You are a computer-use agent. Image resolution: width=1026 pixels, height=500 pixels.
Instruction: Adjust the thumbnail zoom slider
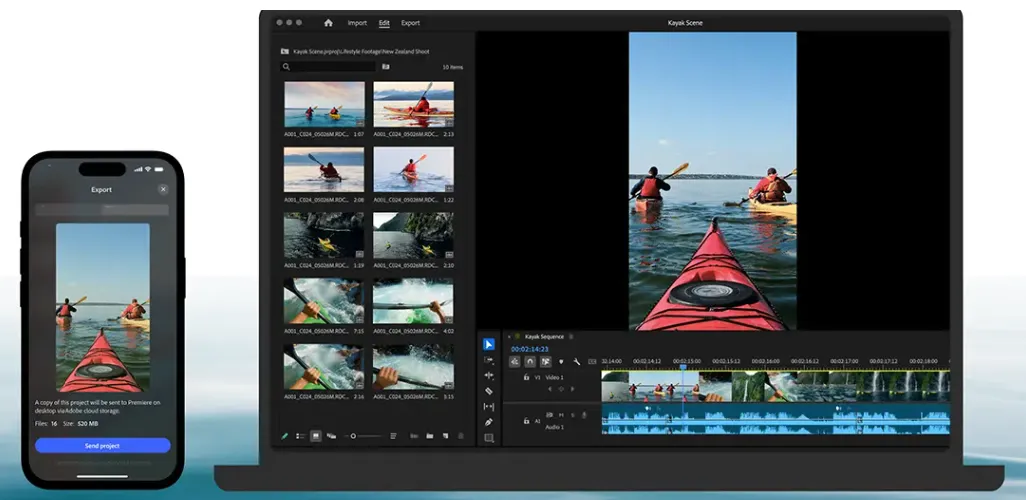(x=353, y=436)
